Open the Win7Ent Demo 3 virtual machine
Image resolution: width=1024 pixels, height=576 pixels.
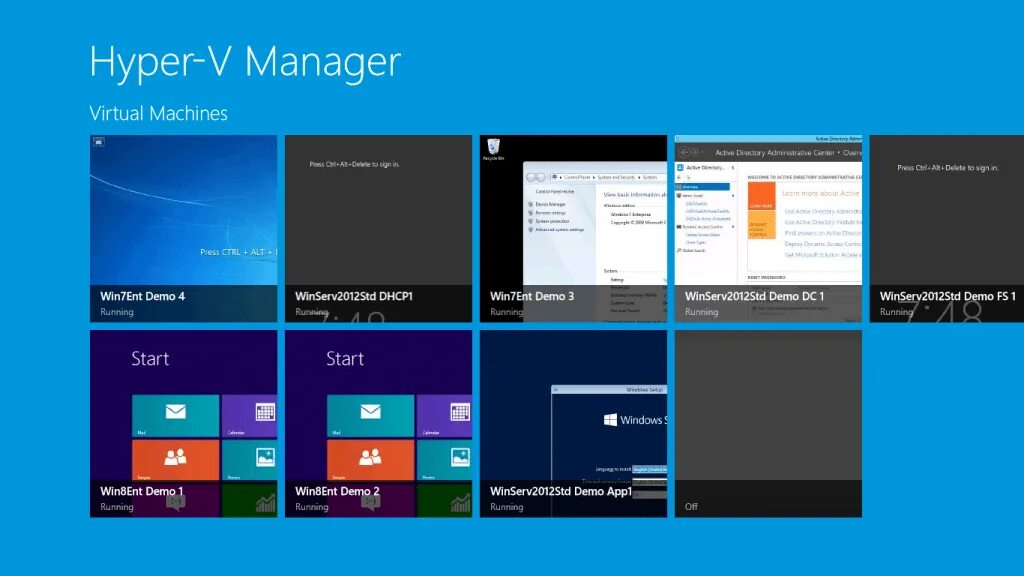573,229
